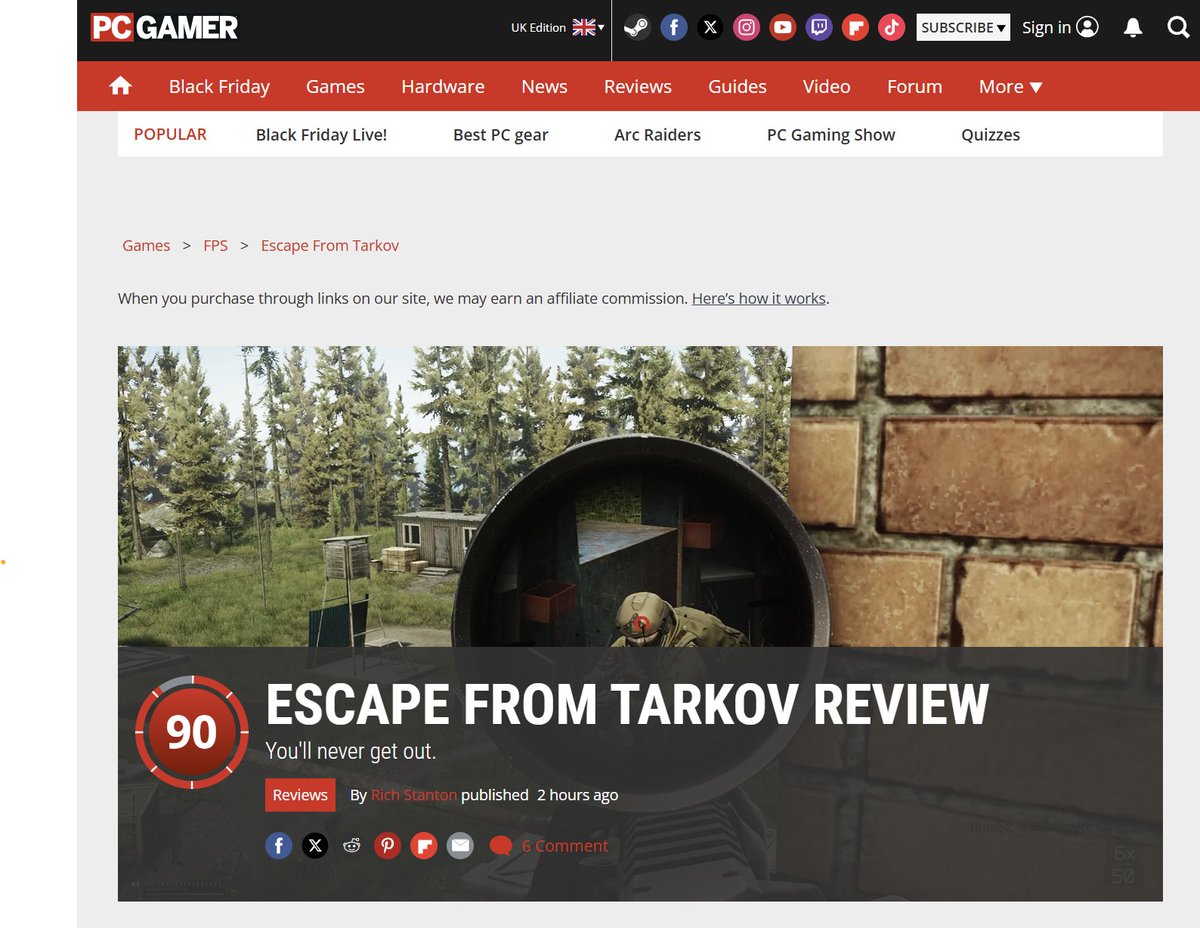Screen dimensions: 1200x928
Task: Share article on X icon below byline
Action: [315, 846]
